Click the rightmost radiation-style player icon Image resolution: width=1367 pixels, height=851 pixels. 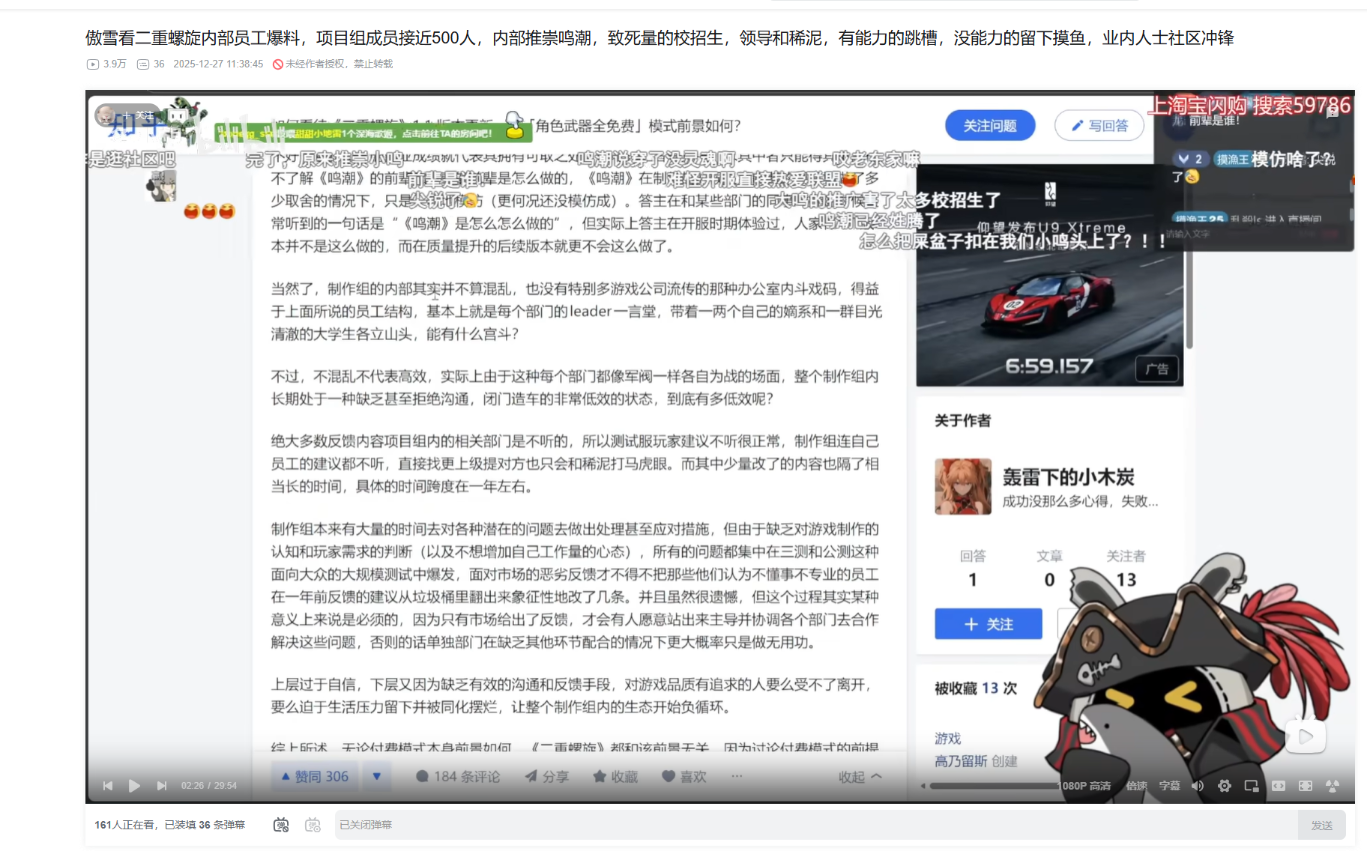coord(1332,786)
